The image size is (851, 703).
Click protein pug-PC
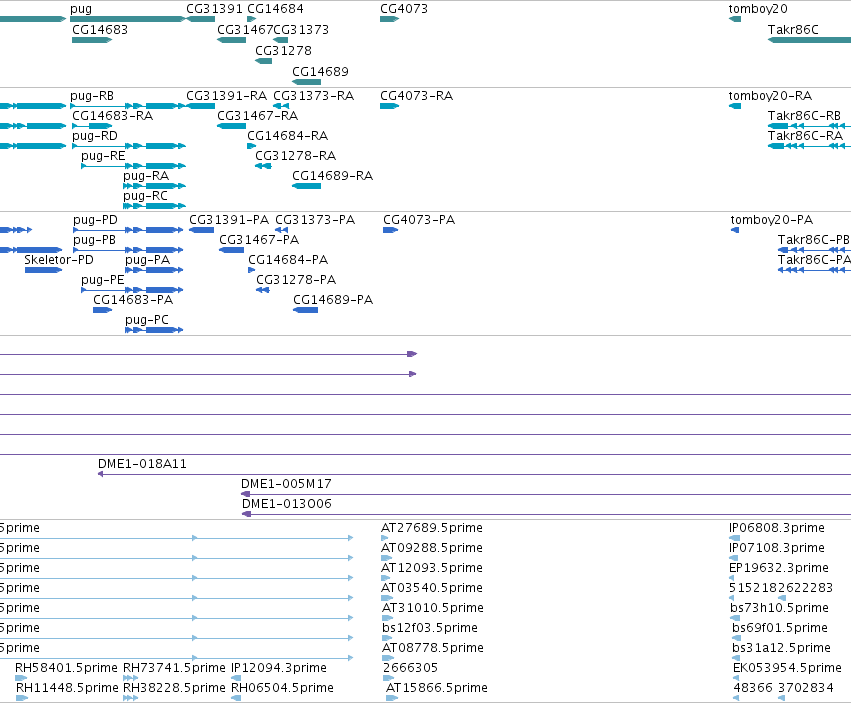coord(147,320)
